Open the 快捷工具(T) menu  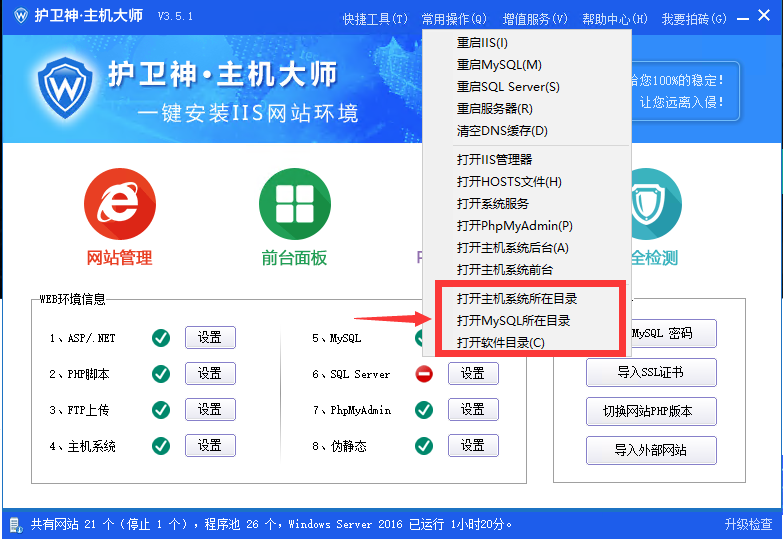[375, 19]
